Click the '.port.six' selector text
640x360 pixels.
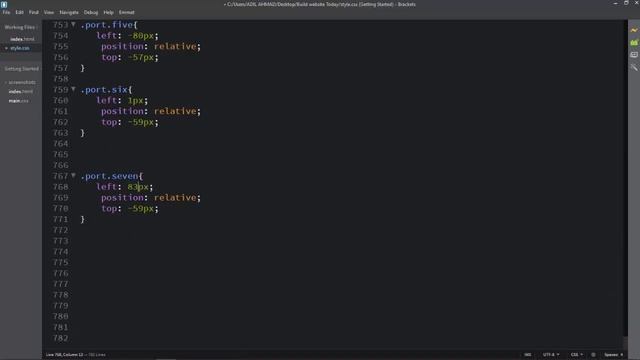[104, 89]
